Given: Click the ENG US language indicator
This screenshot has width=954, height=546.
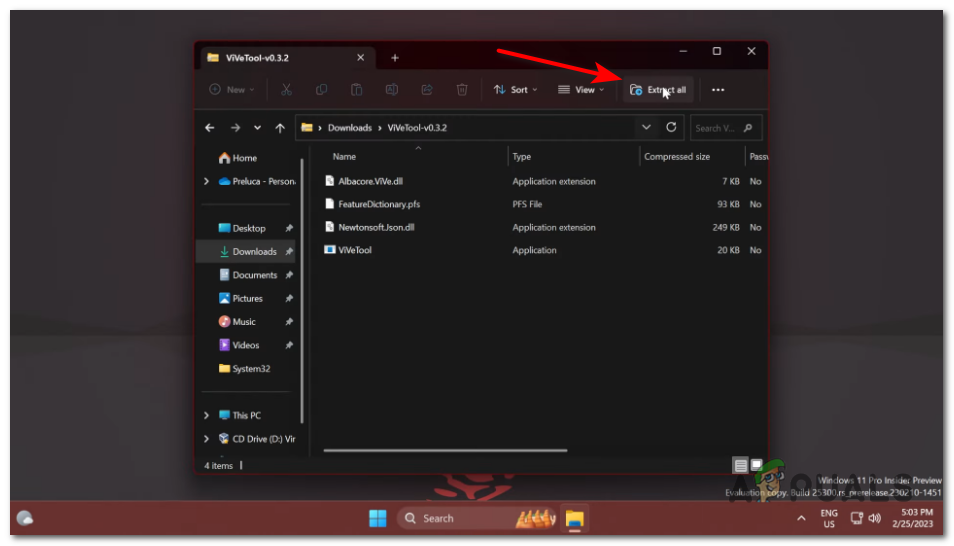Looking at the screenshot, I should [x=829, y=519].
